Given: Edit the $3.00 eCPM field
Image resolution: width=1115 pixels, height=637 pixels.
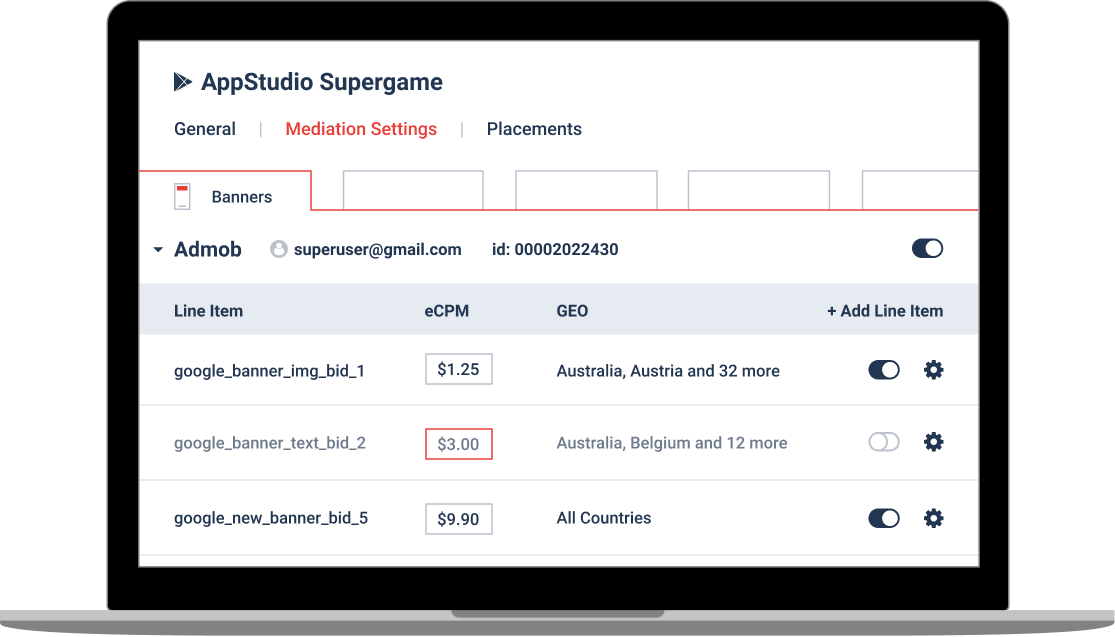Looking at the screenshot, I should click(459, 444).
